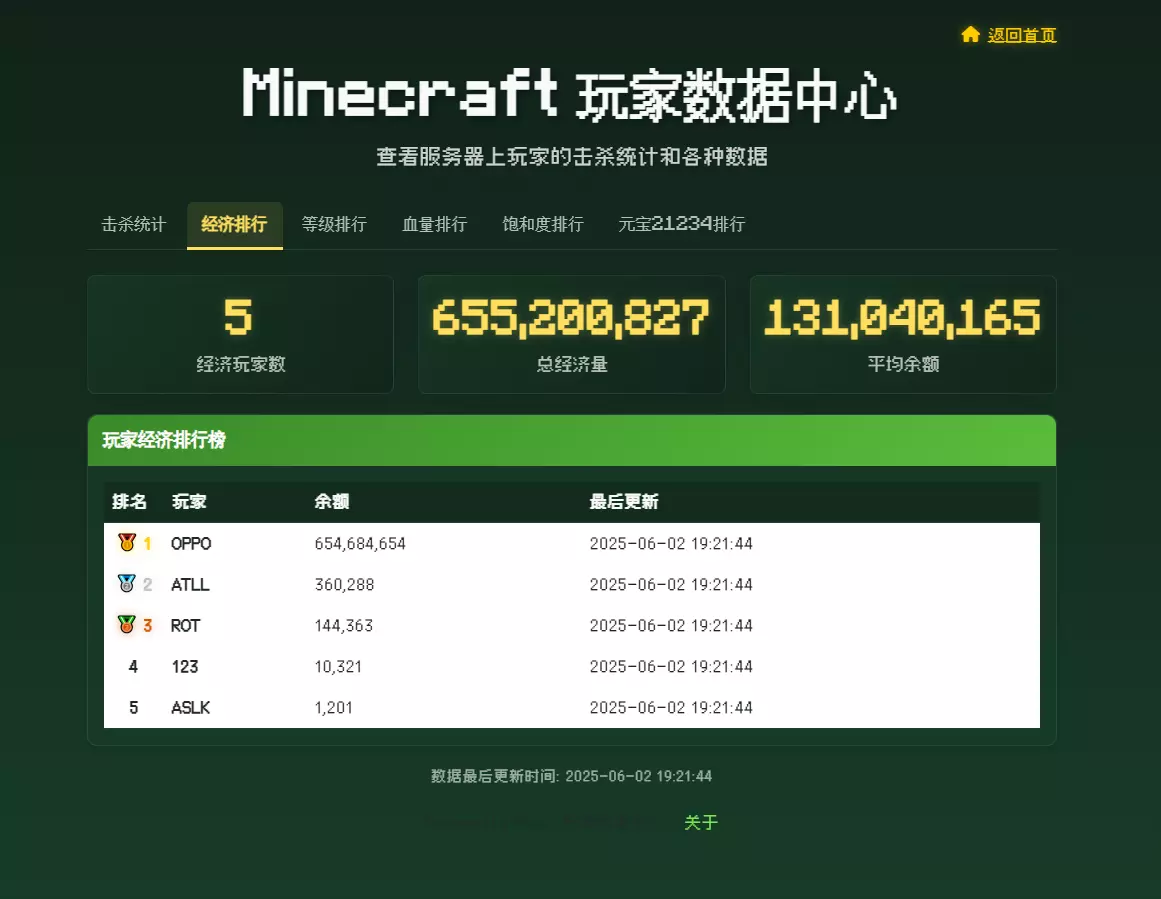Click the balance 144,363
1161x899 pixels.
point(344,626)
